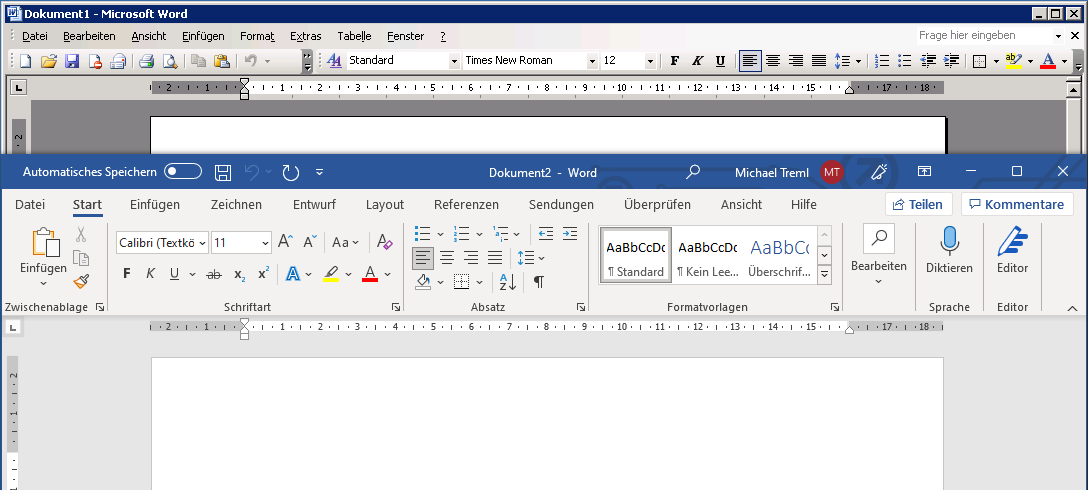The width and height of the screenshot is (1088, 490).
Task: Select the Kein Leerraum style
Action: 708,255
